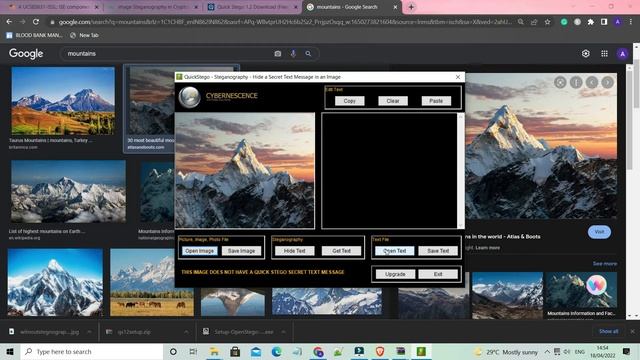Screen dimensions: 640x360
Task: Click Show all downloads
Action: [x=608, y=331]
